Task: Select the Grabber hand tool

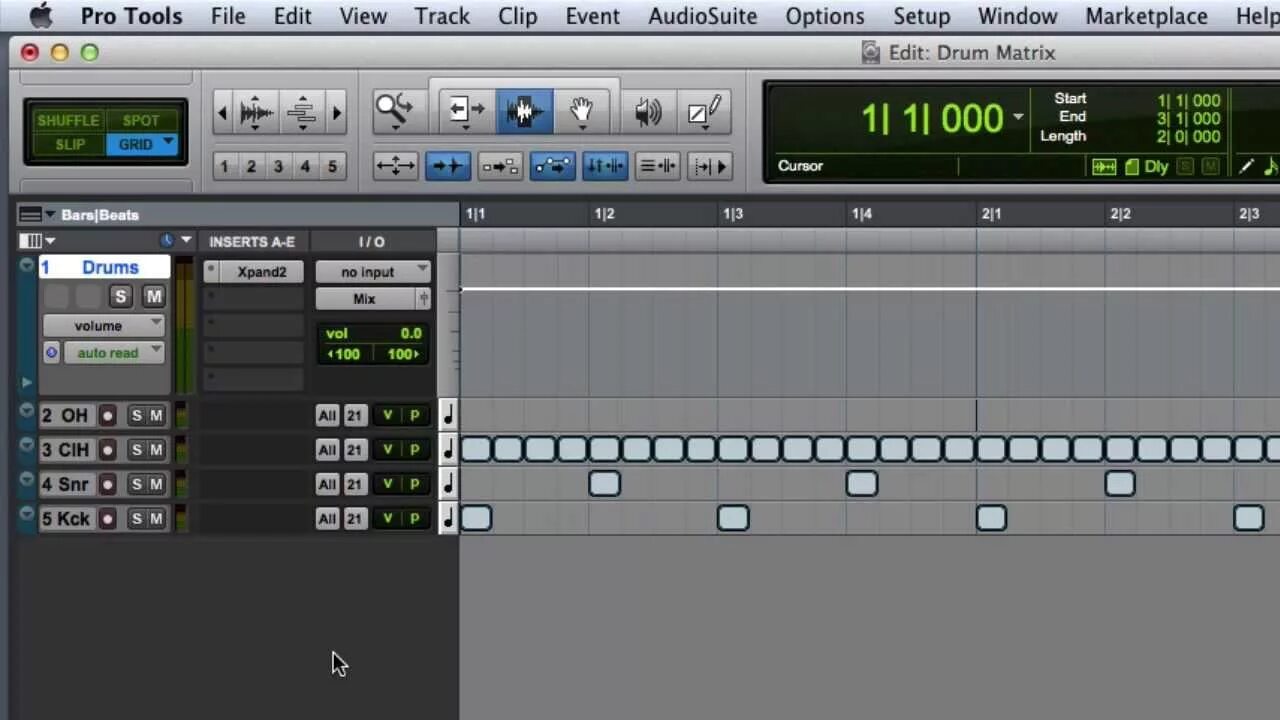Action: coord(582,110)
